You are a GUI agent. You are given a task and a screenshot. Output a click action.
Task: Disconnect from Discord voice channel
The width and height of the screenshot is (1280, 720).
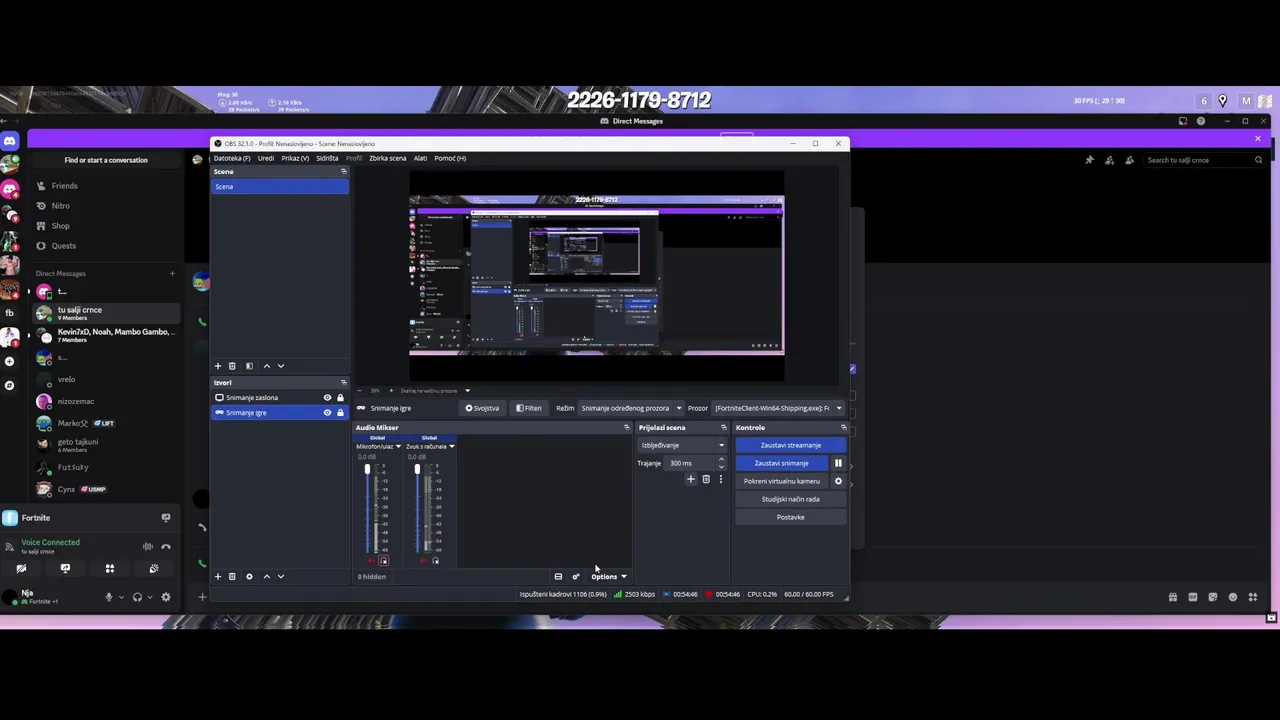166,546
